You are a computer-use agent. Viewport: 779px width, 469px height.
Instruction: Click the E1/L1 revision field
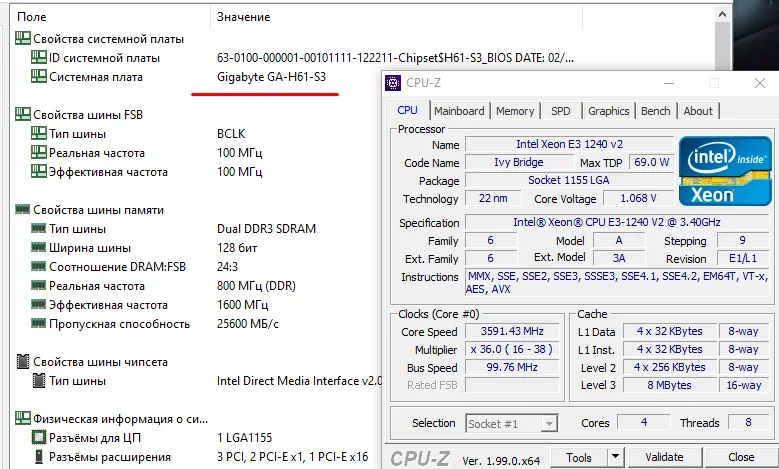pyautogui.click(x=743, y=258)
